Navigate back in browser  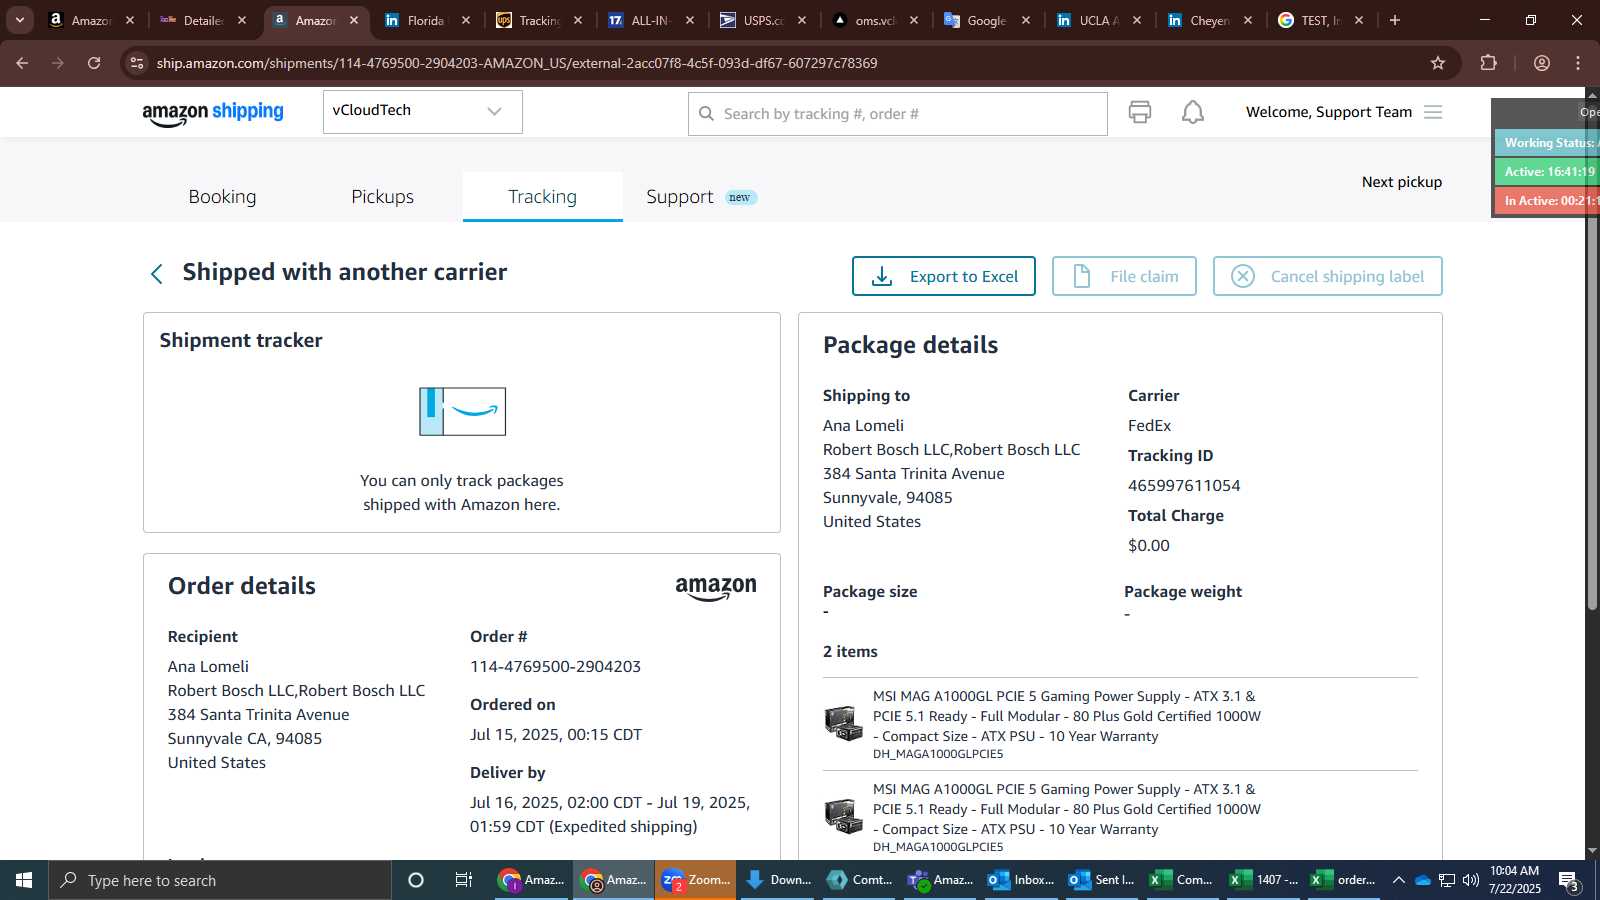coord(22,63)
